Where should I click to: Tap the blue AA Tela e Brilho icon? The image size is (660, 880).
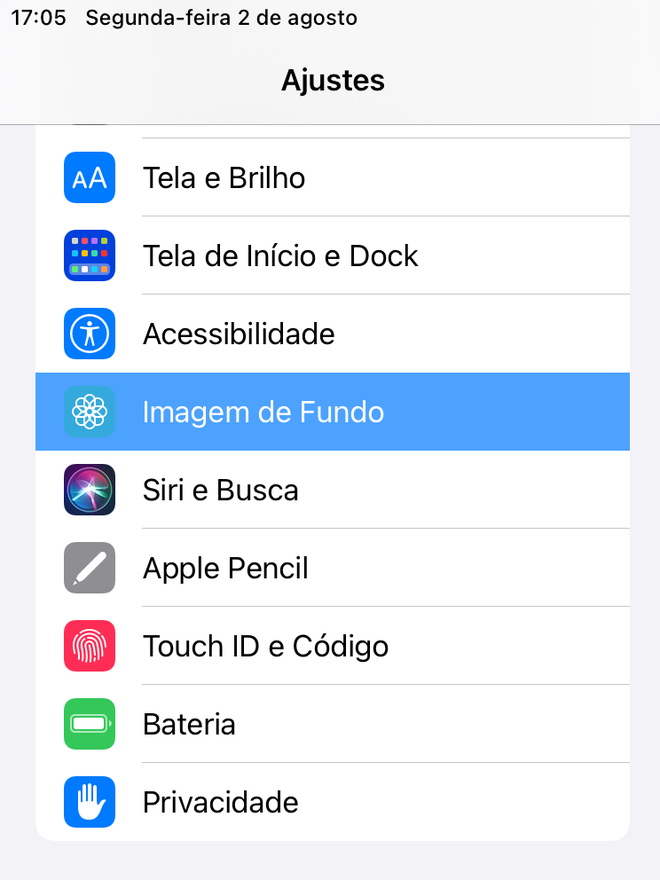(x=89, y=177)
